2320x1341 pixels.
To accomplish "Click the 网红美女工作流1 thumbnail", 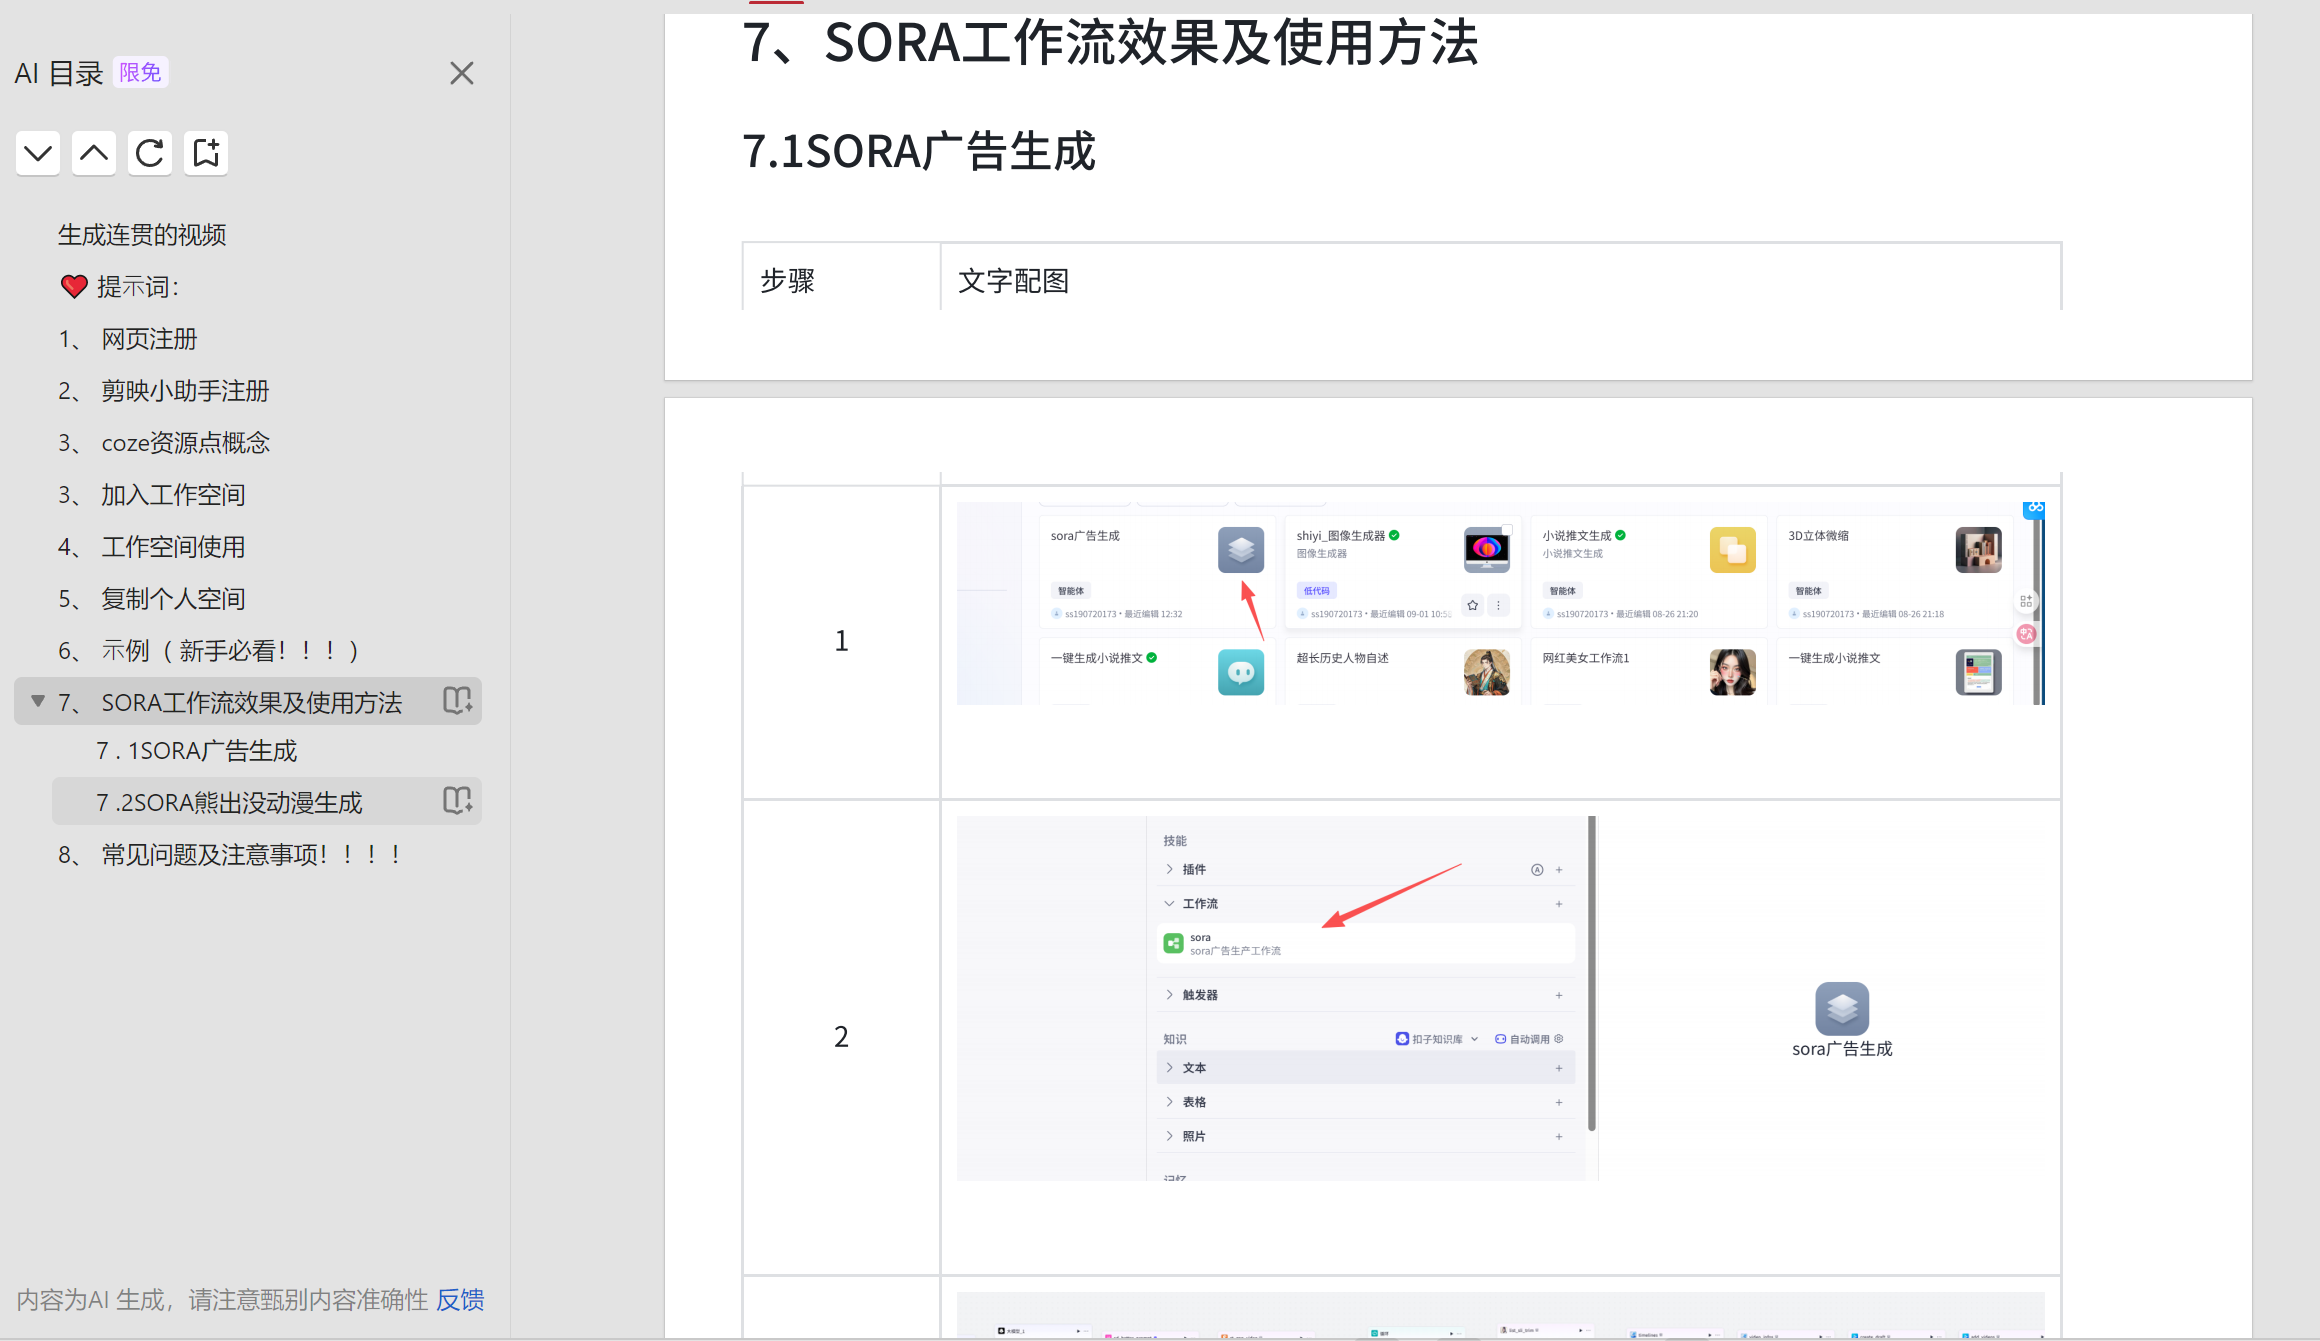I will (x=1732, y=671).
